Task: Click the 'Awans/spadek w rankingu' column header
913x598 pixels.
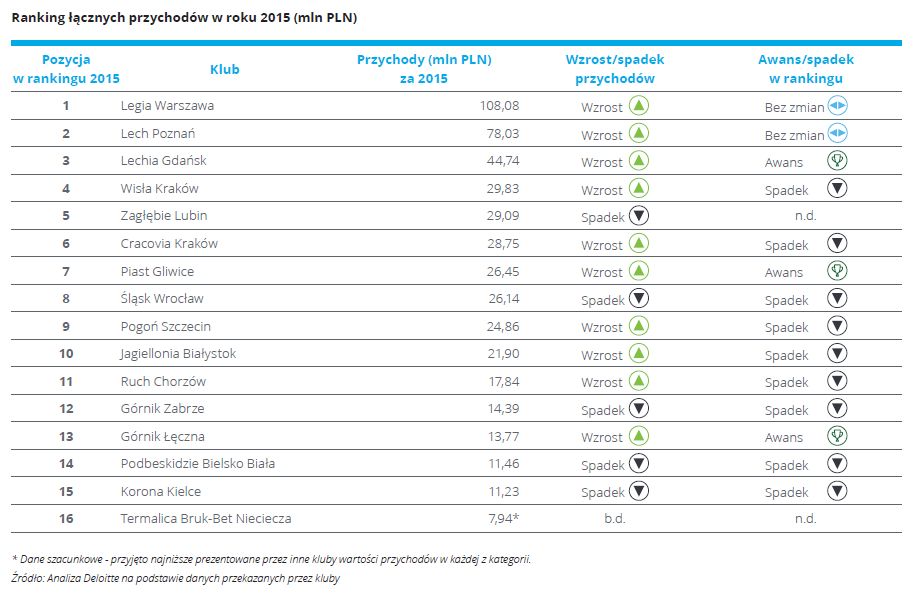Action: point(806,69)
